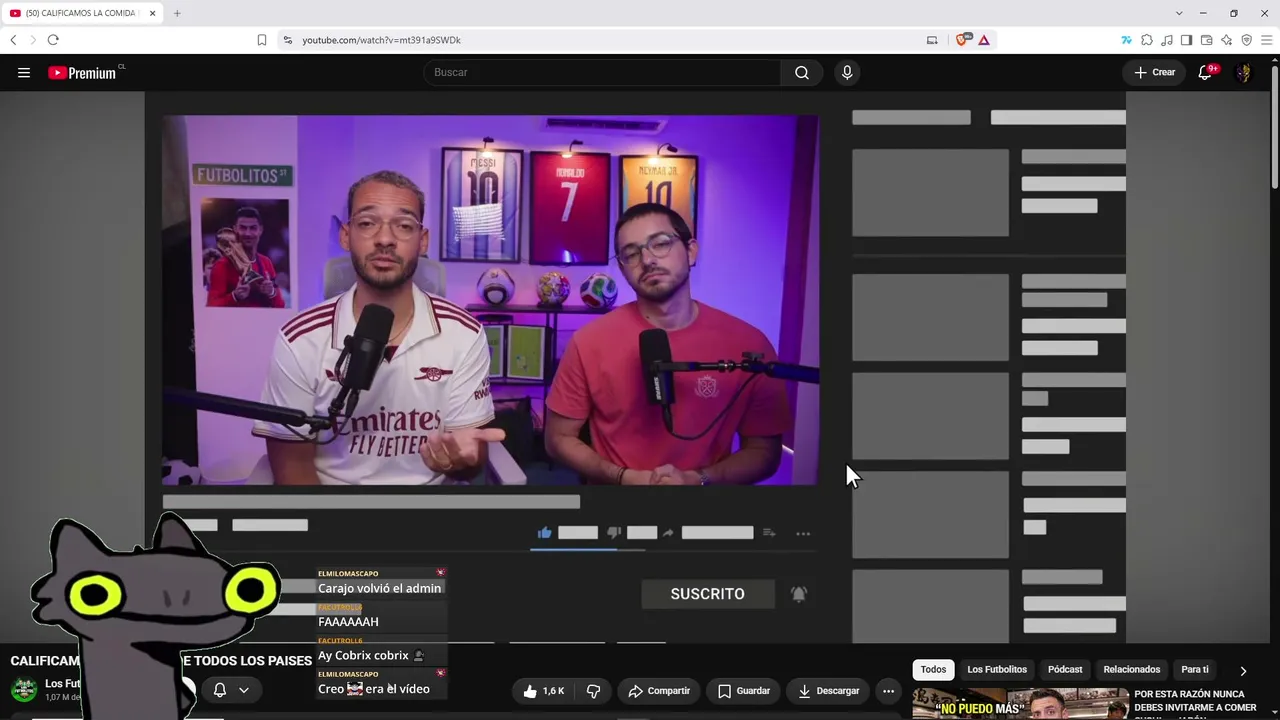Open a new browser tab
This screenshot has height=720, width=1280.
coord(177,13)
